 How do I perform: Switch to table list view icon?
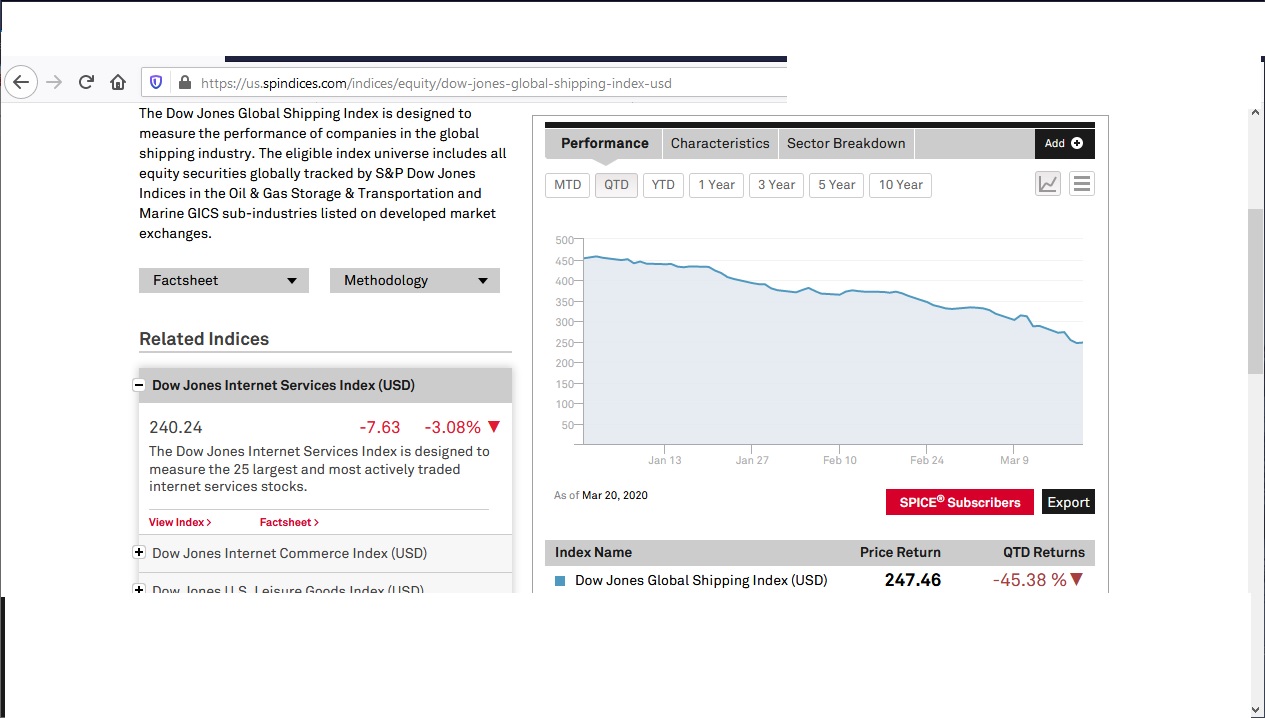click(x=1081, y=184)
